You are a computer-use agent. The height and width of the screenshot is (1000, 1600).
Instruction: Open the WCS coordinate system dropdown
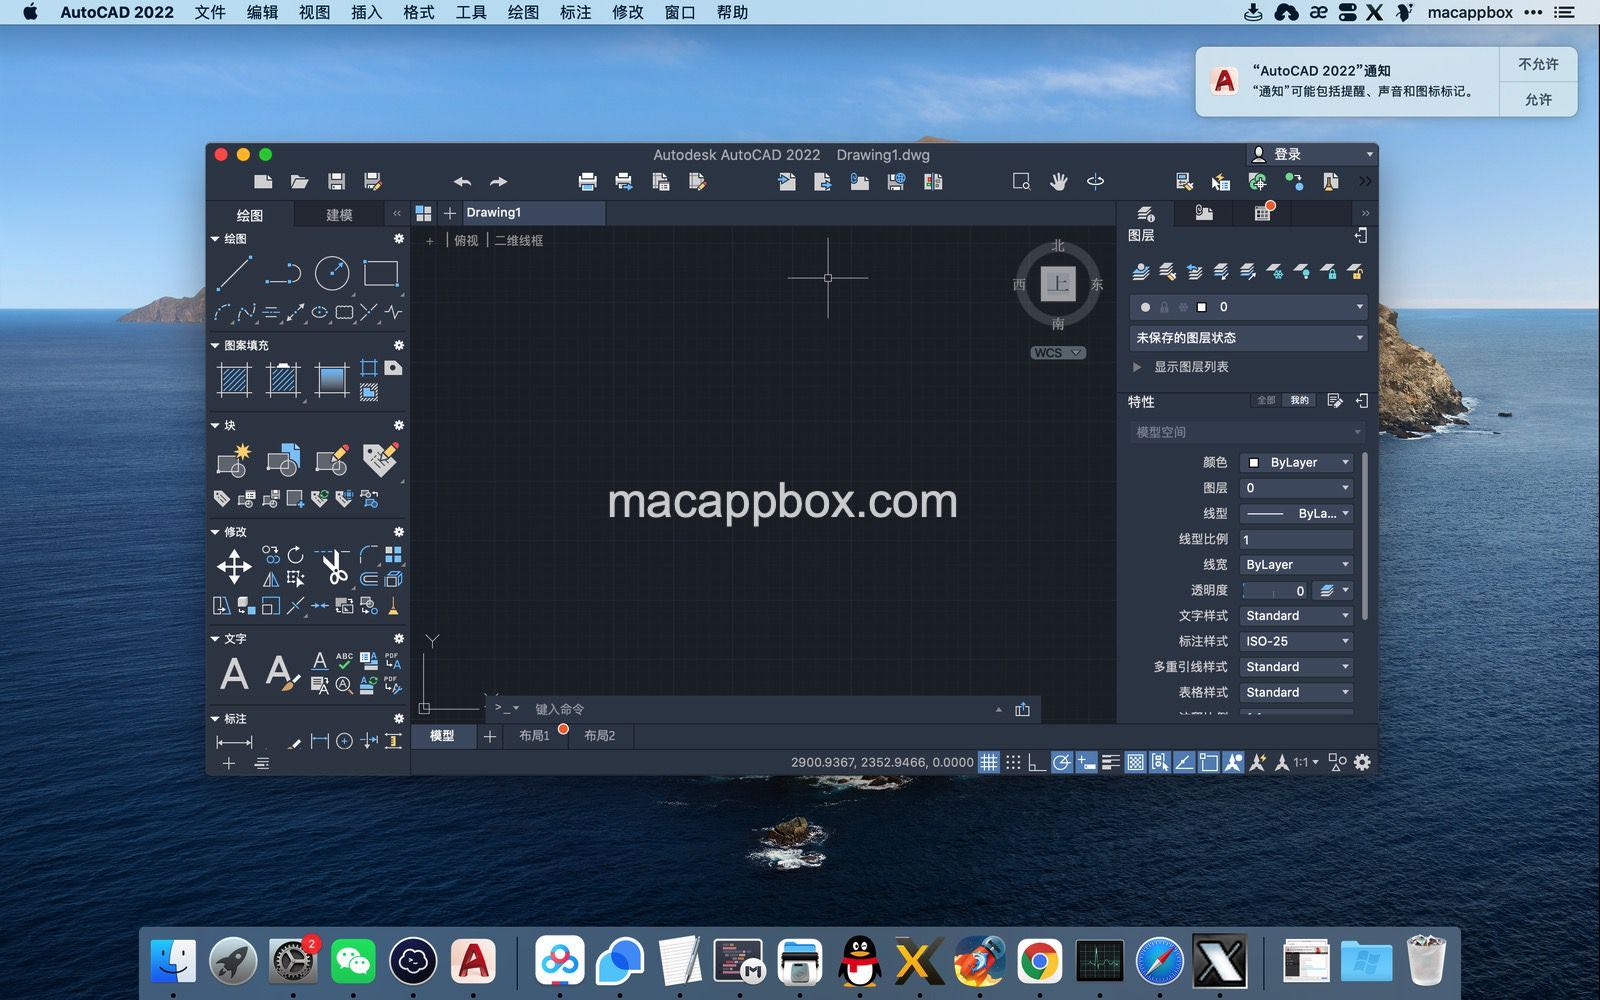pos(1058,353)
